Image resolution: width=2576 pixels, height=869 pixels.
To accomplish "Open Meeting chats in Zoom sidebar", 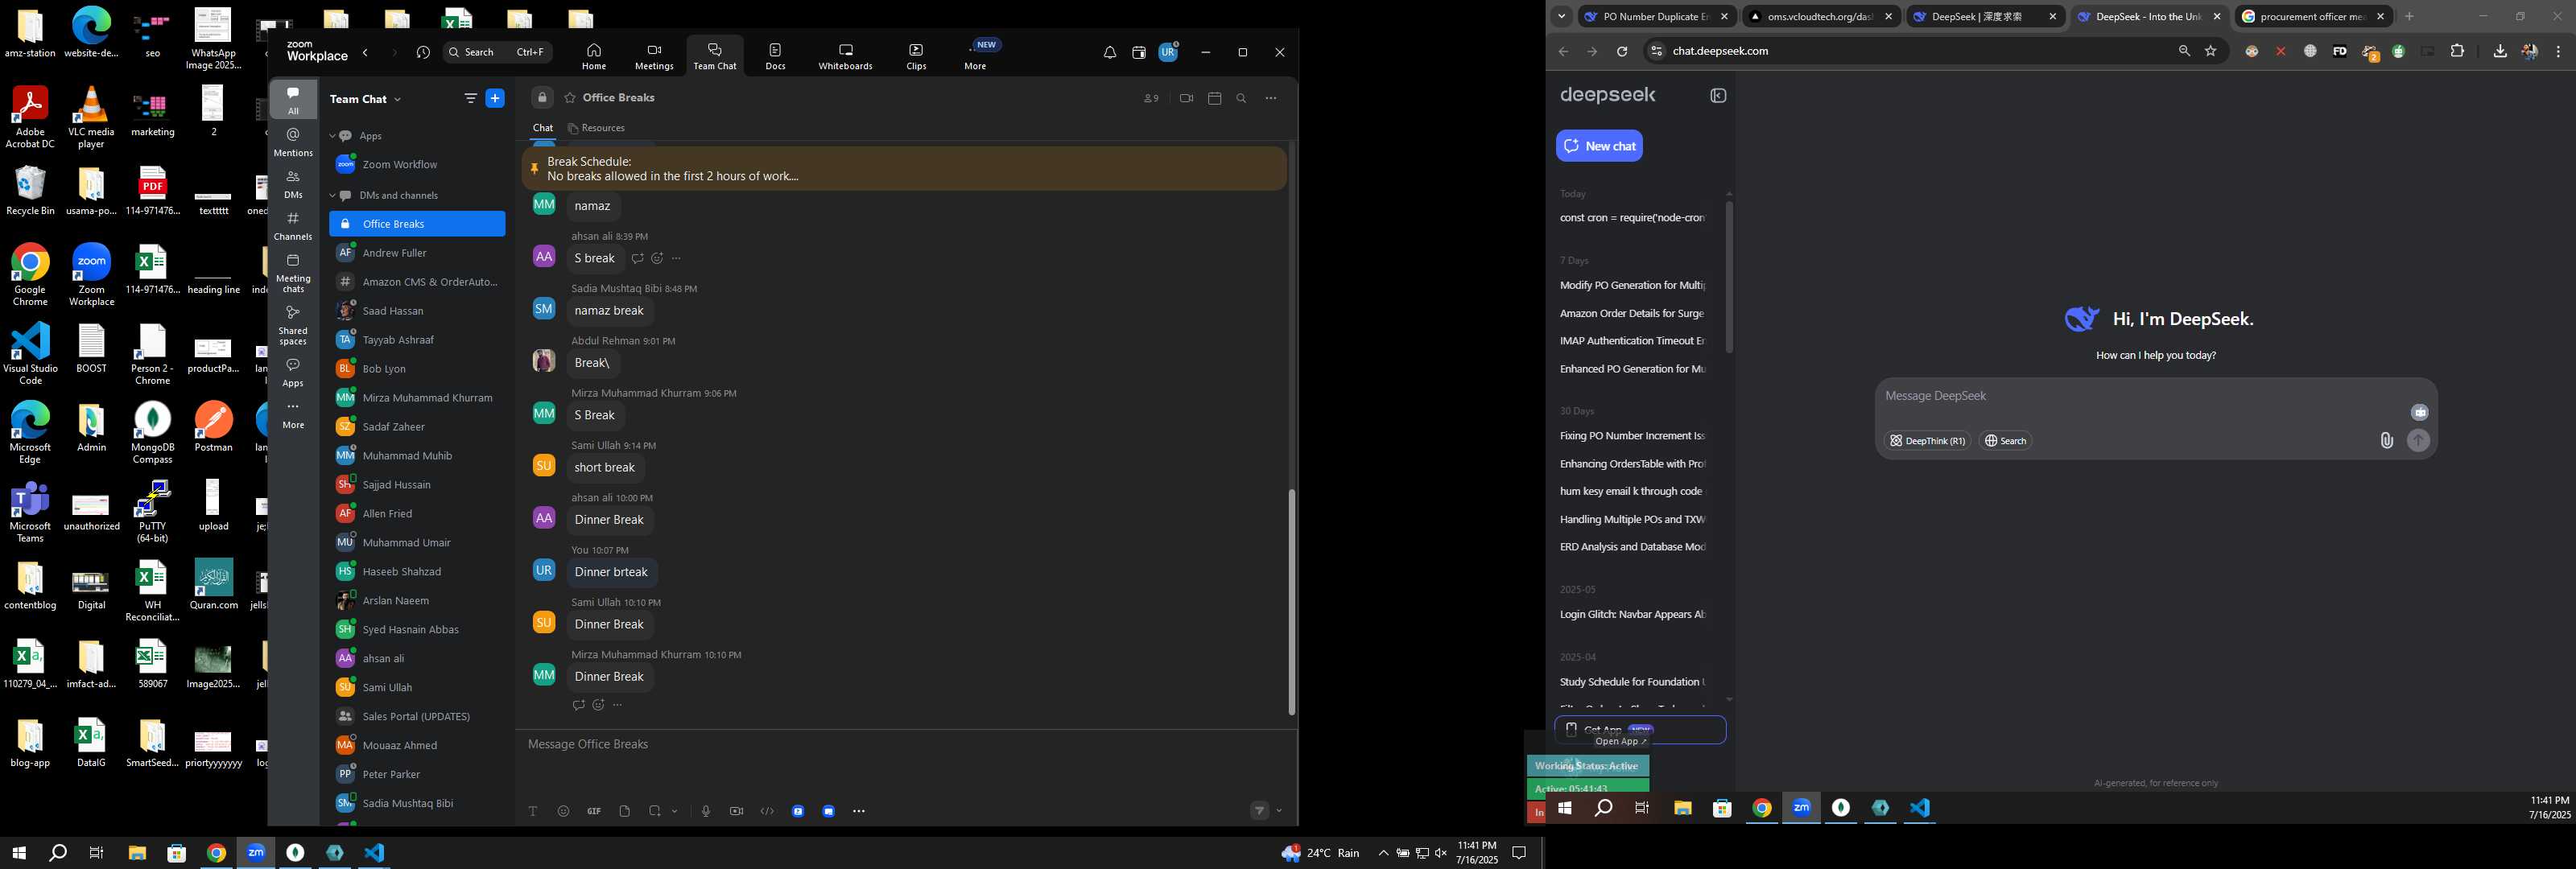I will [293, 273].
